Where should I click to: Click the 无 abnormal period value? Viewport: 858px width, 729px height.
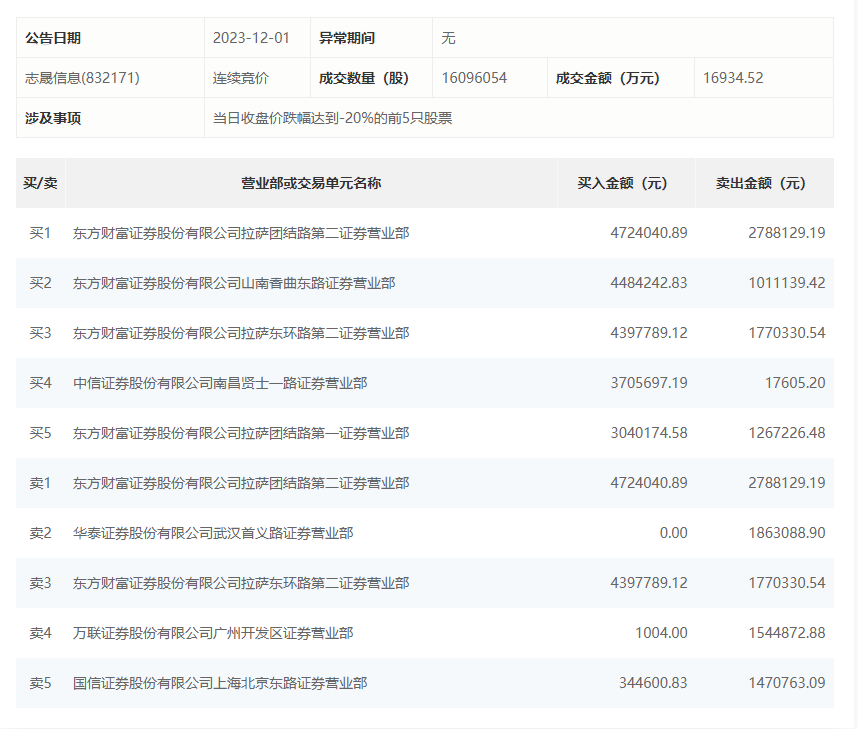(448, 38)
